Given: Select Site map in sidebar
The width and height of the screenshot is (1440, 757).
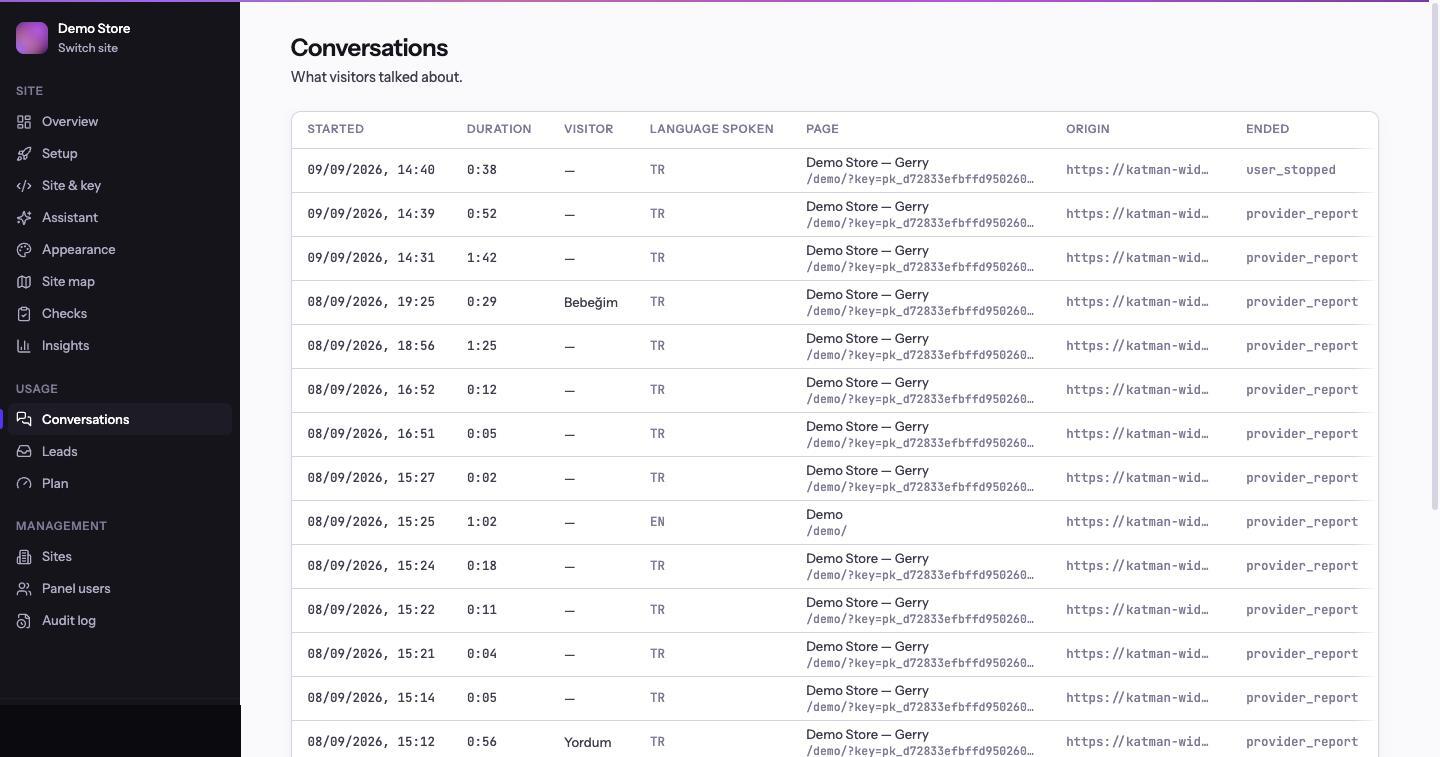Looking at the screenshot, I should 120,282.
